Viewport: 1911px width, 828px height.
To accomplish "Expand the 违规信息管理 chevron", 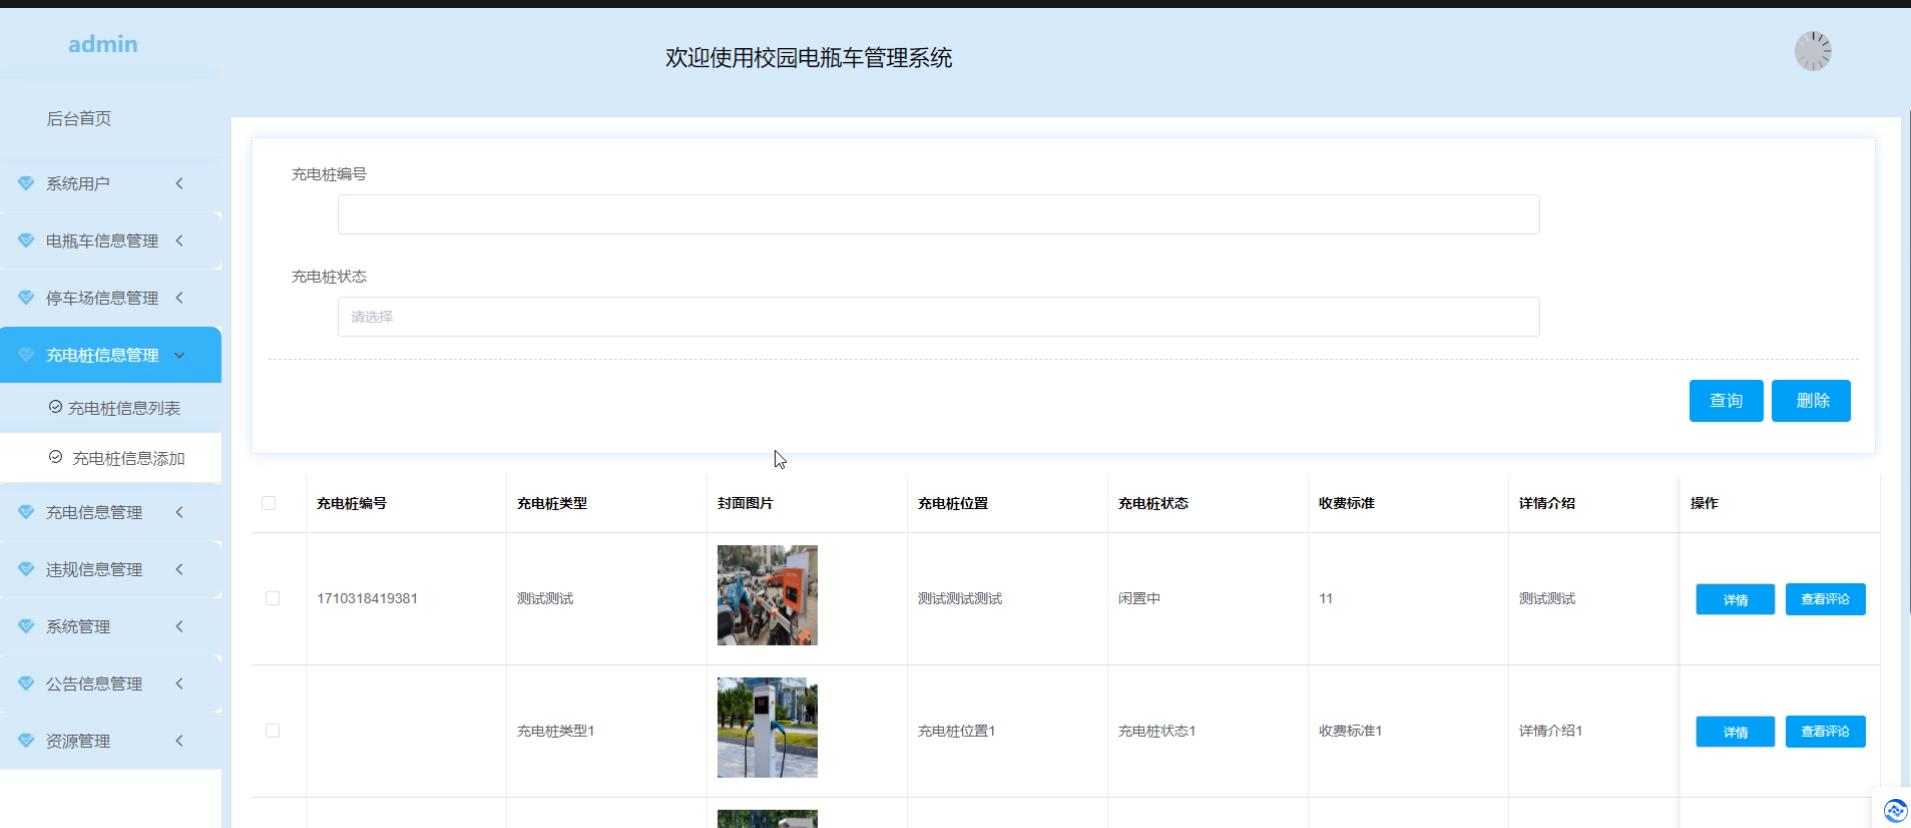I will click(x=180, y=569).
